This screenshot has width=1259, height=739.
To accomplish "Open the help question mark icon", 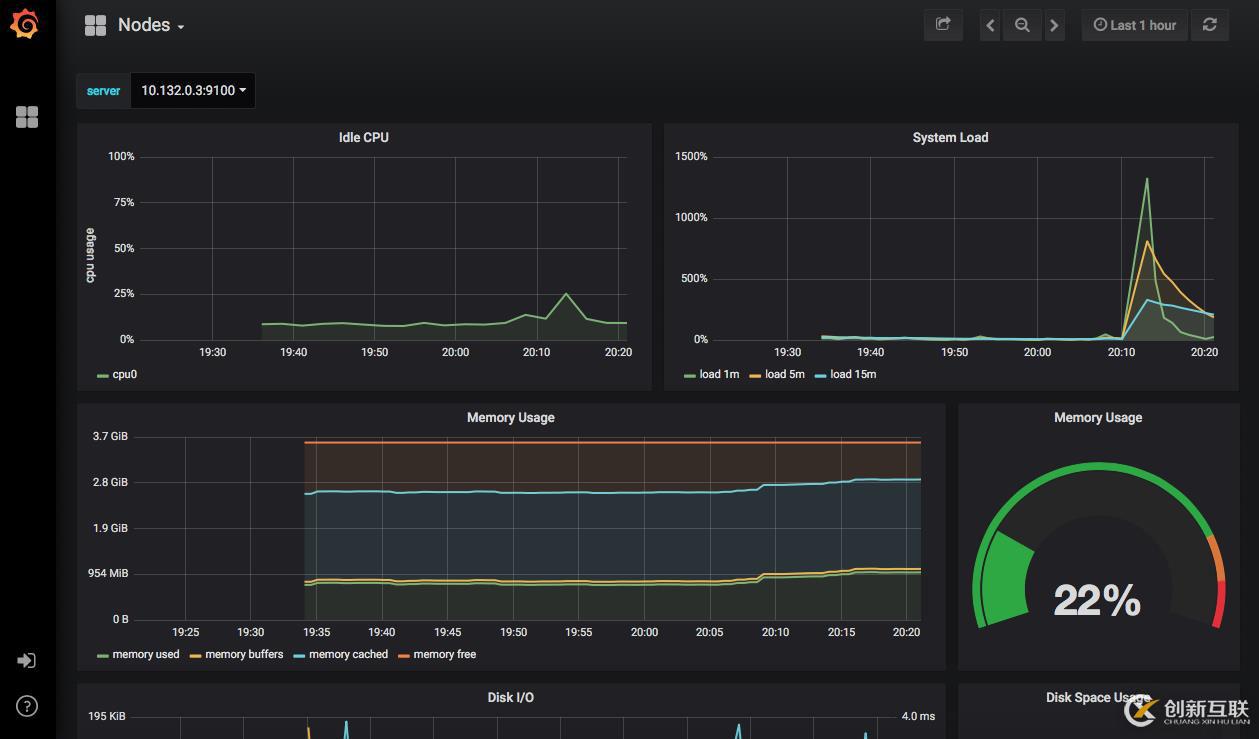I will coord(27,706).
